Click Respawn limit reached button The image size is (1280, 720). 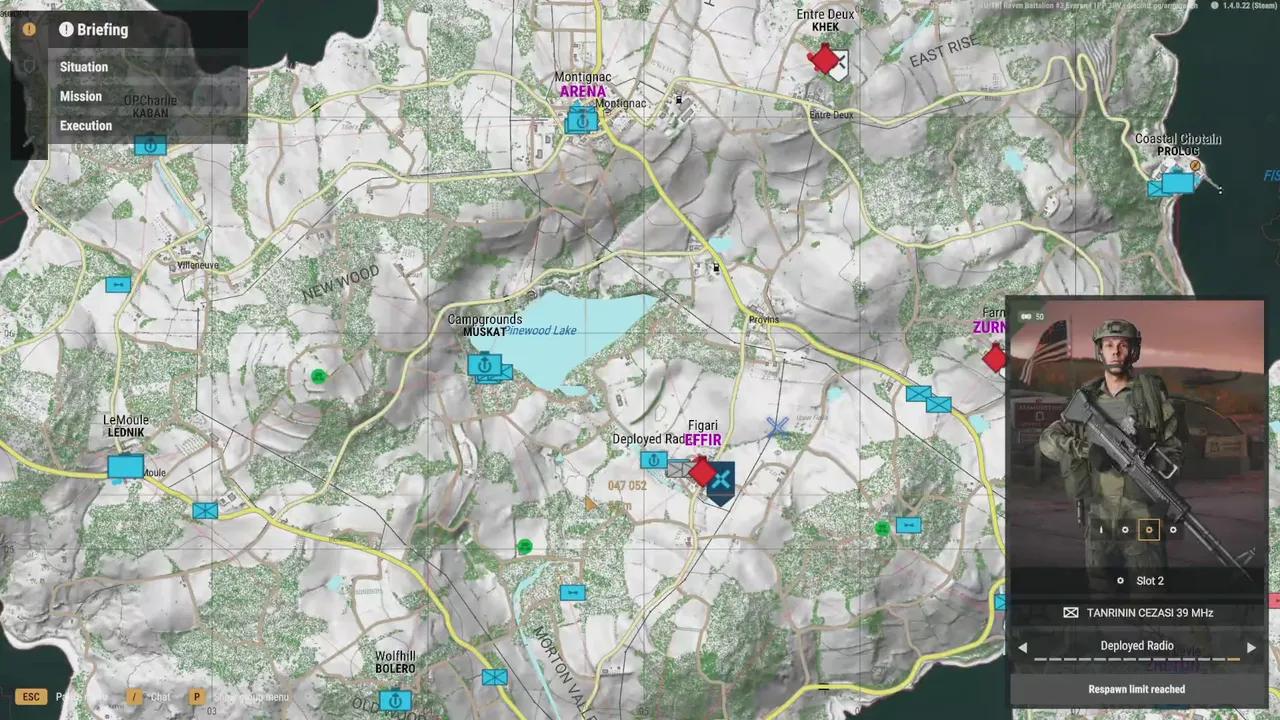1137,689
